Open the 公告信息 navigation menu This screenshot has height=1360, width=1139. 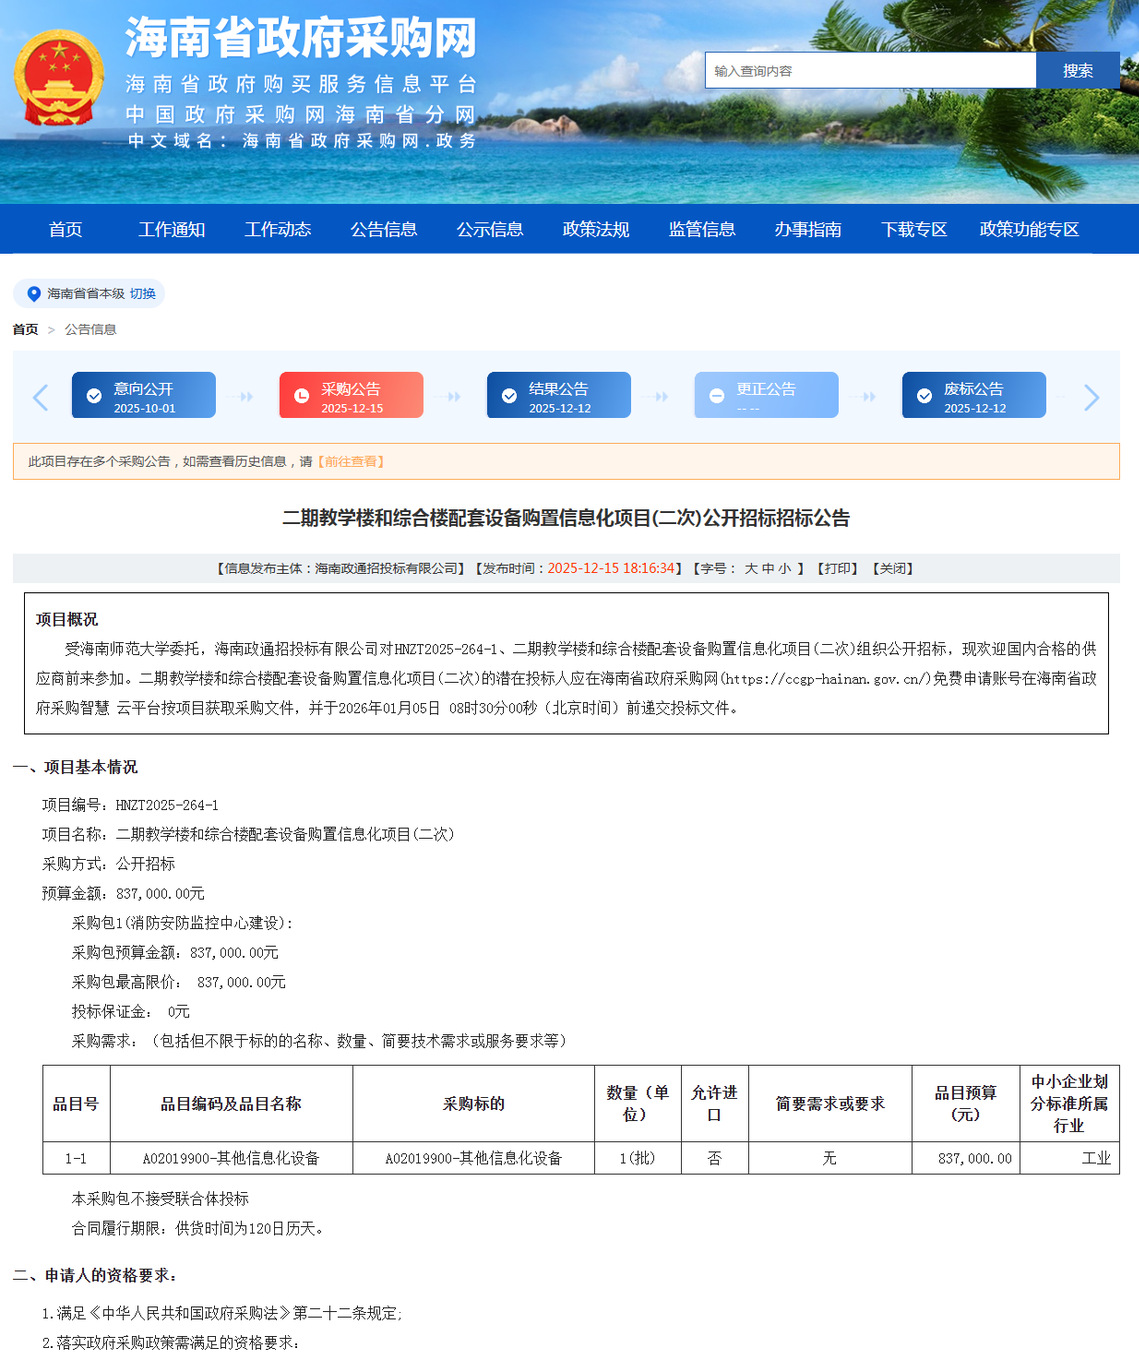click(383, 230)
